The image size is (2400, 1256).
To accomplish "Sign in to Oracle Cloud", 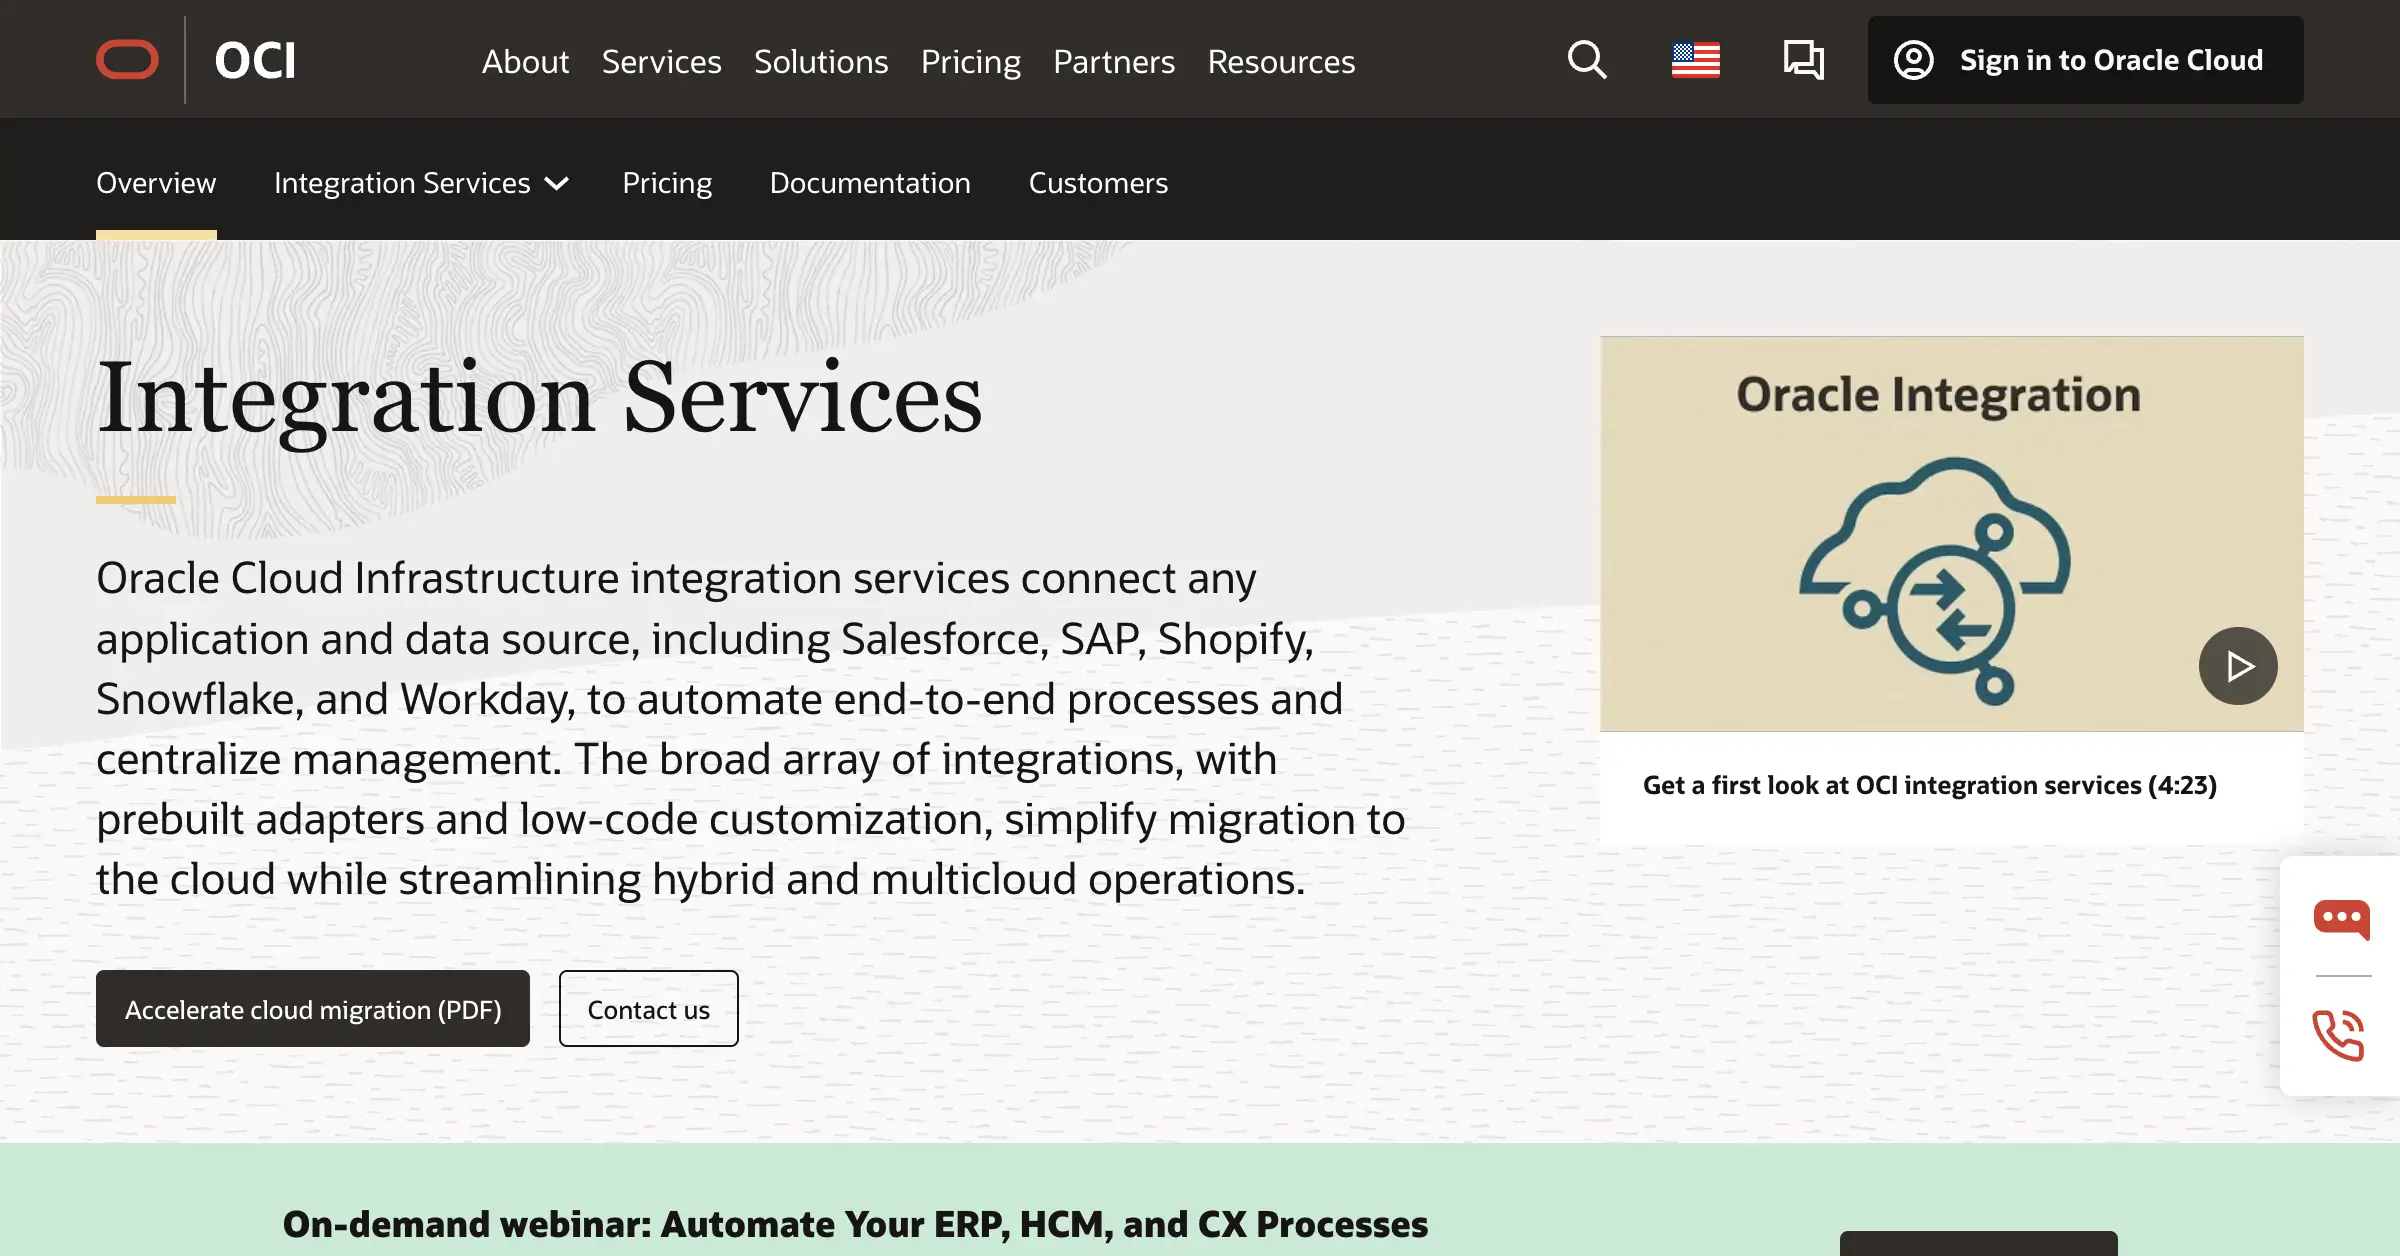I will [2111, 60].
